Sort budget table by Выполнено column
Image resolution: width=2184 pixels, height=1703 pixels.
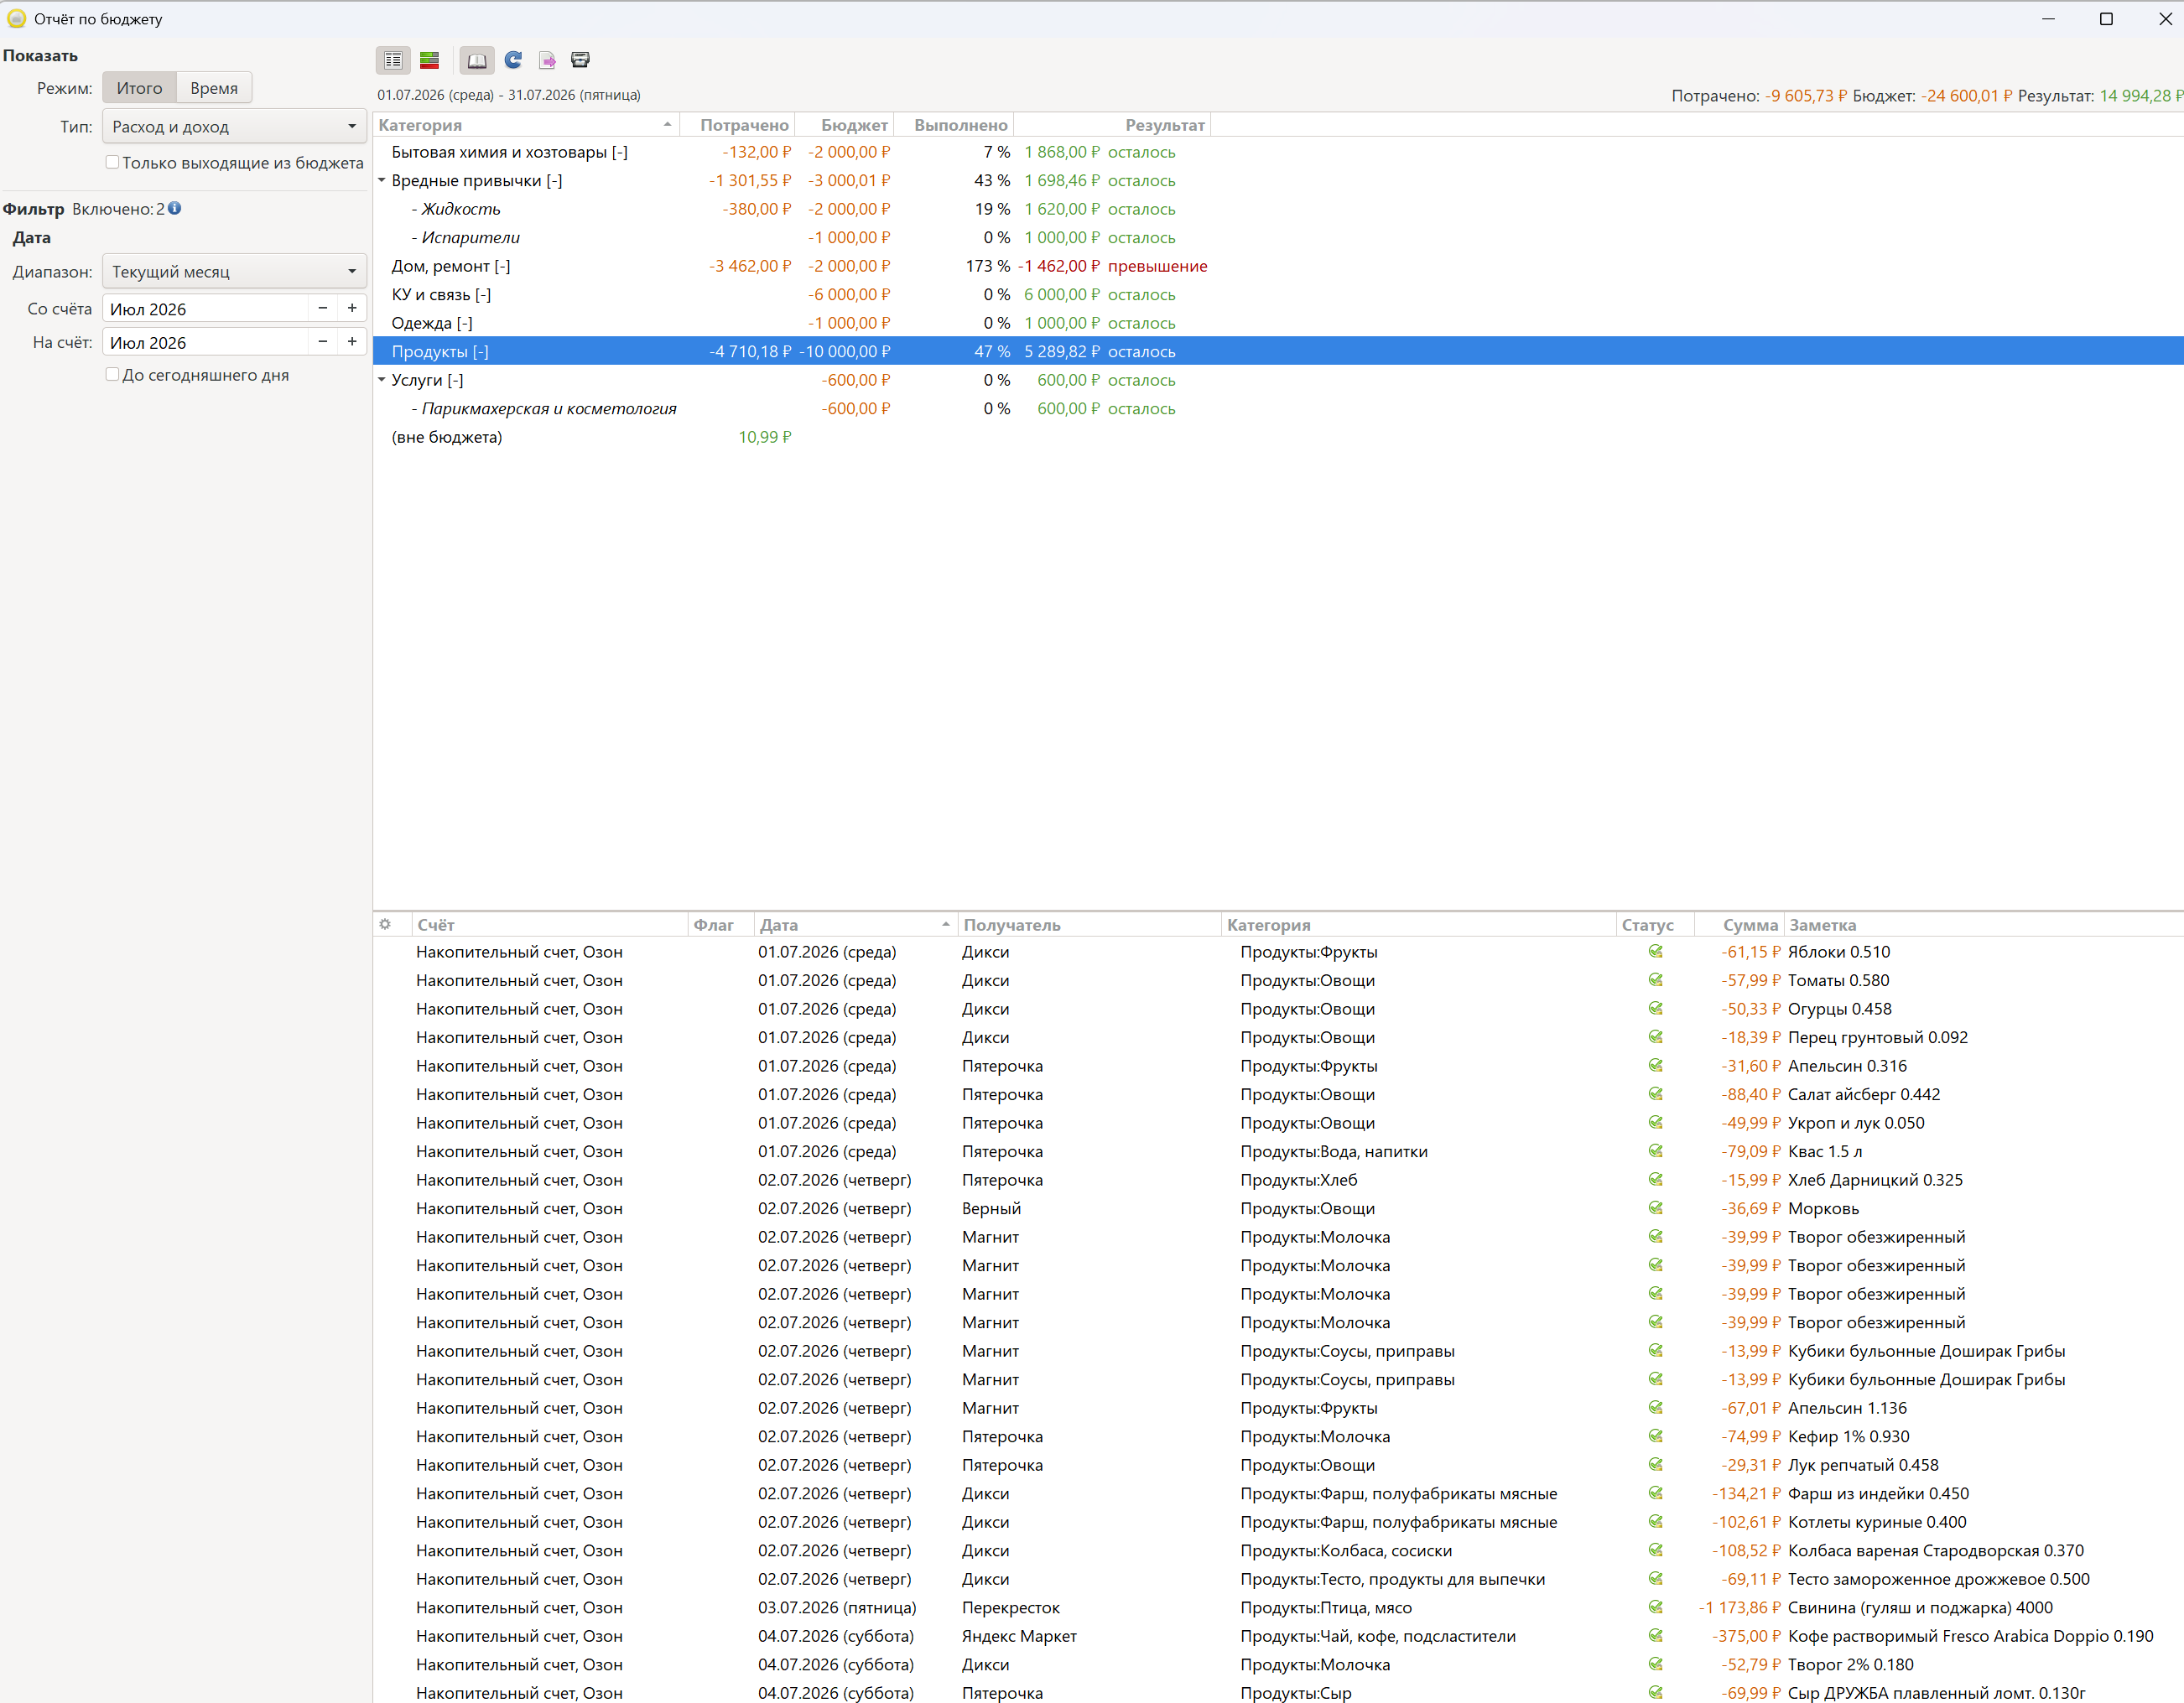click(953, 125)
